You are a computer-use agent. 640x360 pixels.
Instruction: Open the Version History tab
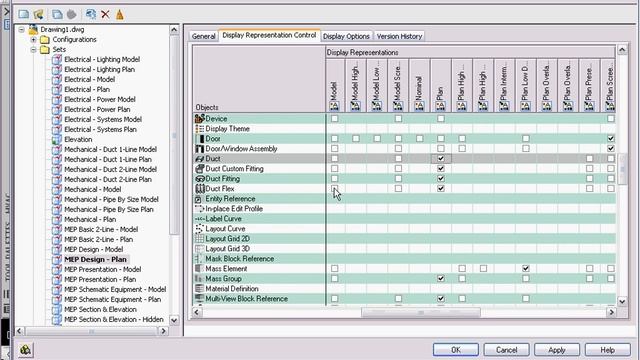(x=399, y=36)
